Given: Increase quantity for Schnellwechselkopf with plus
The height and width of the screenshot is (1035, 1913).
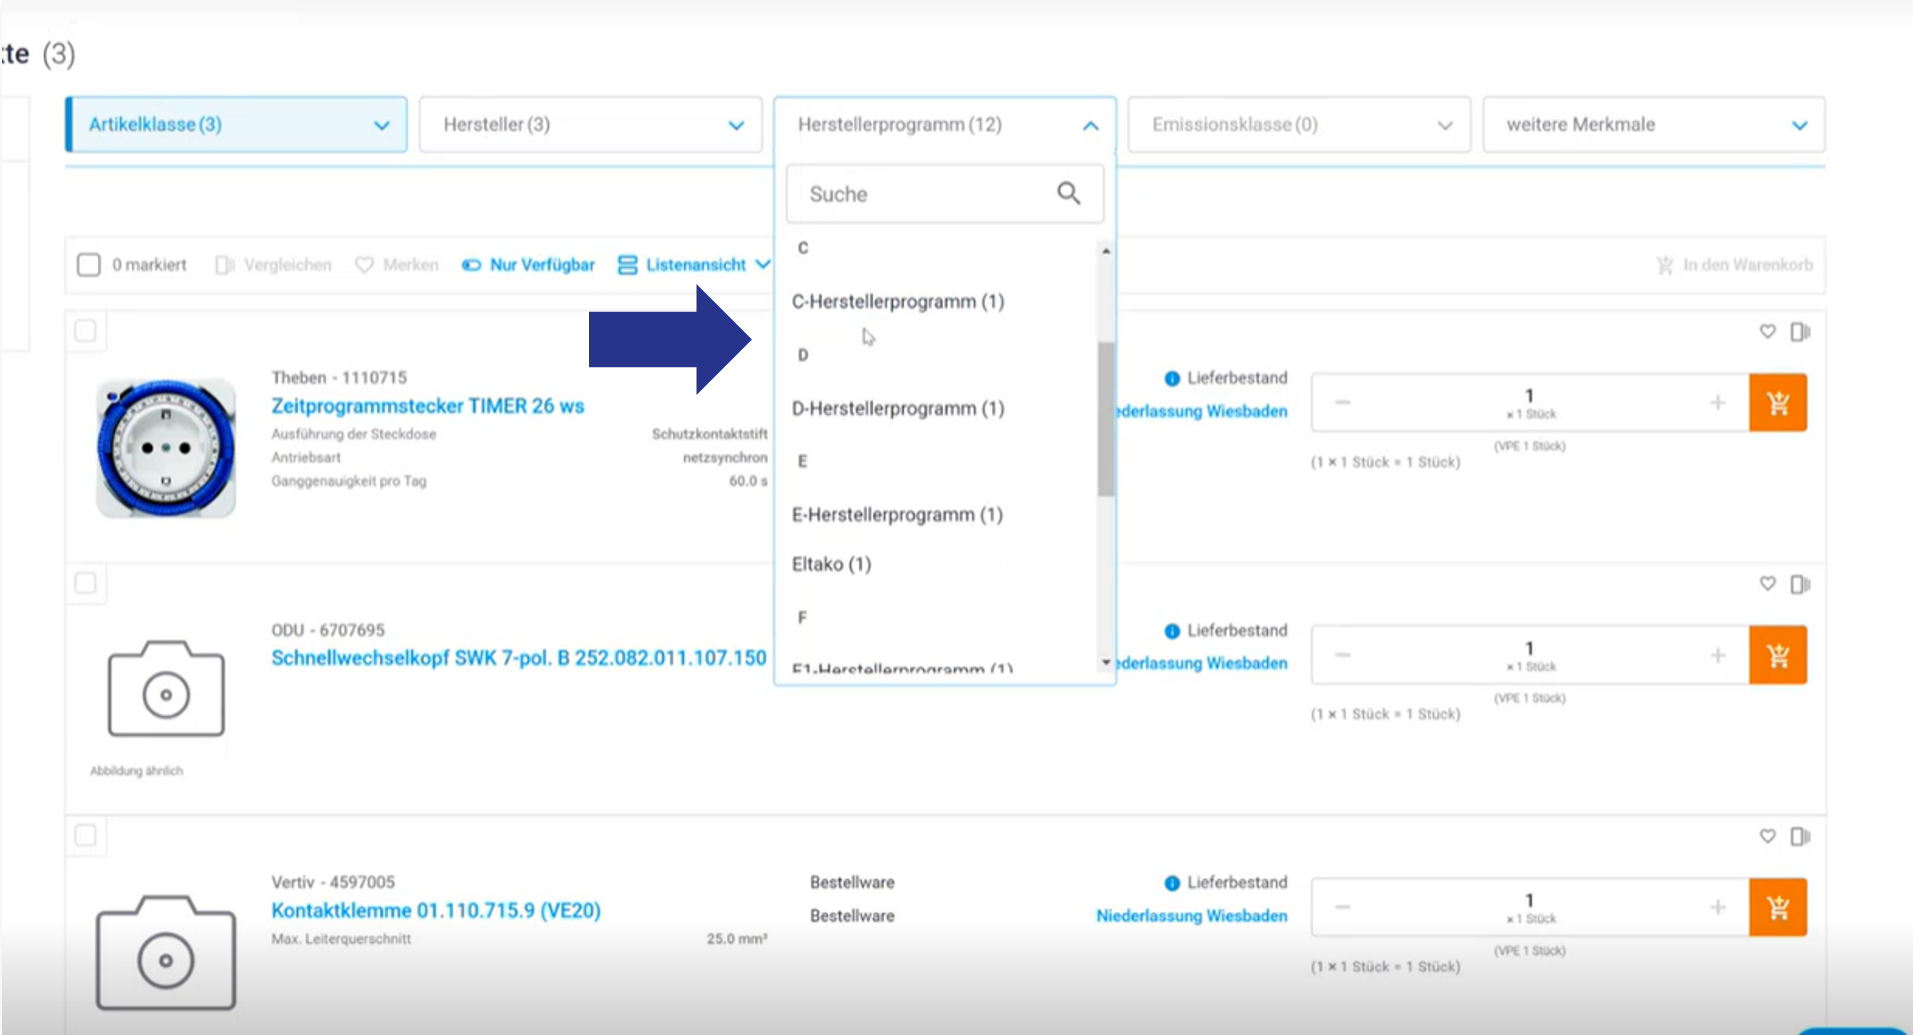Looking at the screenshot, I should tap(1717, 654).
